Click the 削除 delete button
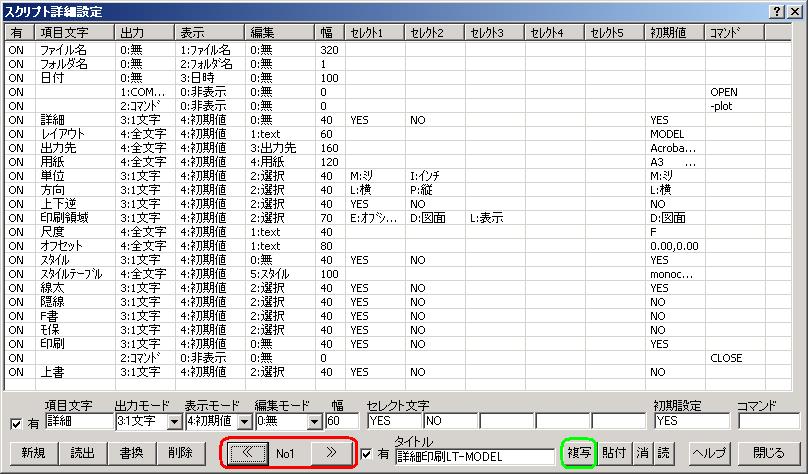 click(x=181, y=452)
